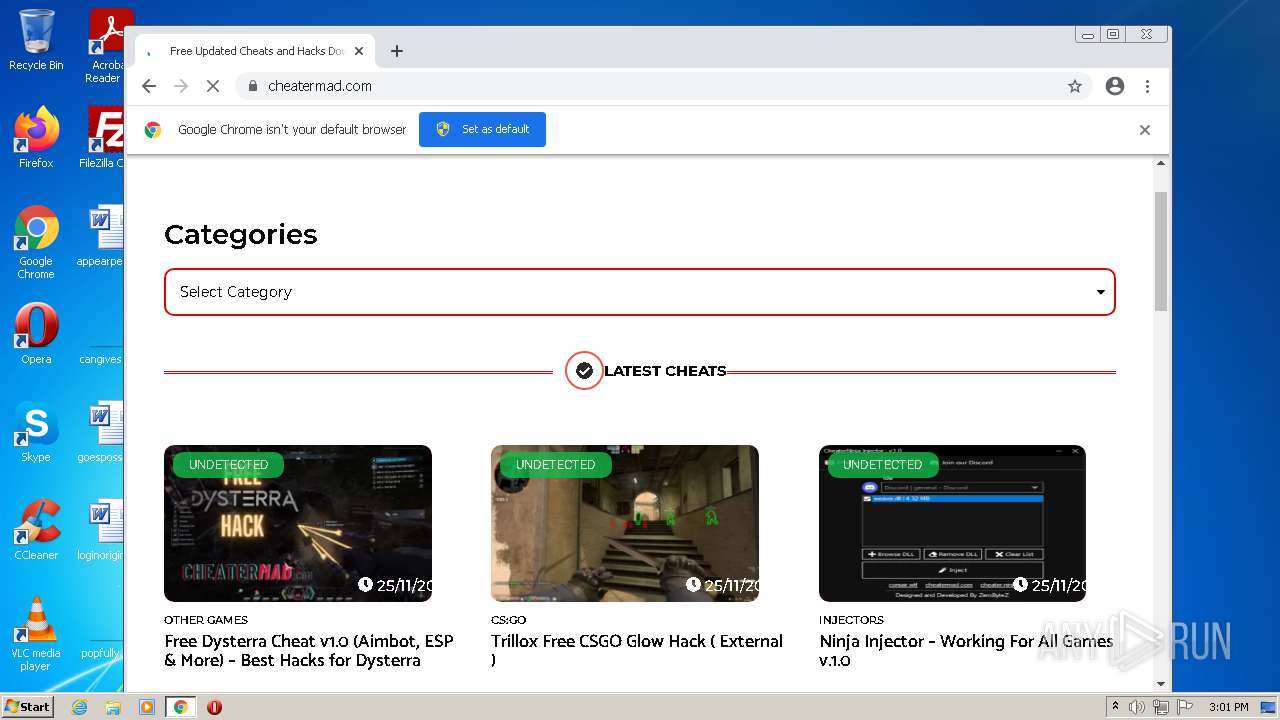Close the Free Updated Cheats tab
Viewport: 1280px width, 720px height.
coord(359,51)
